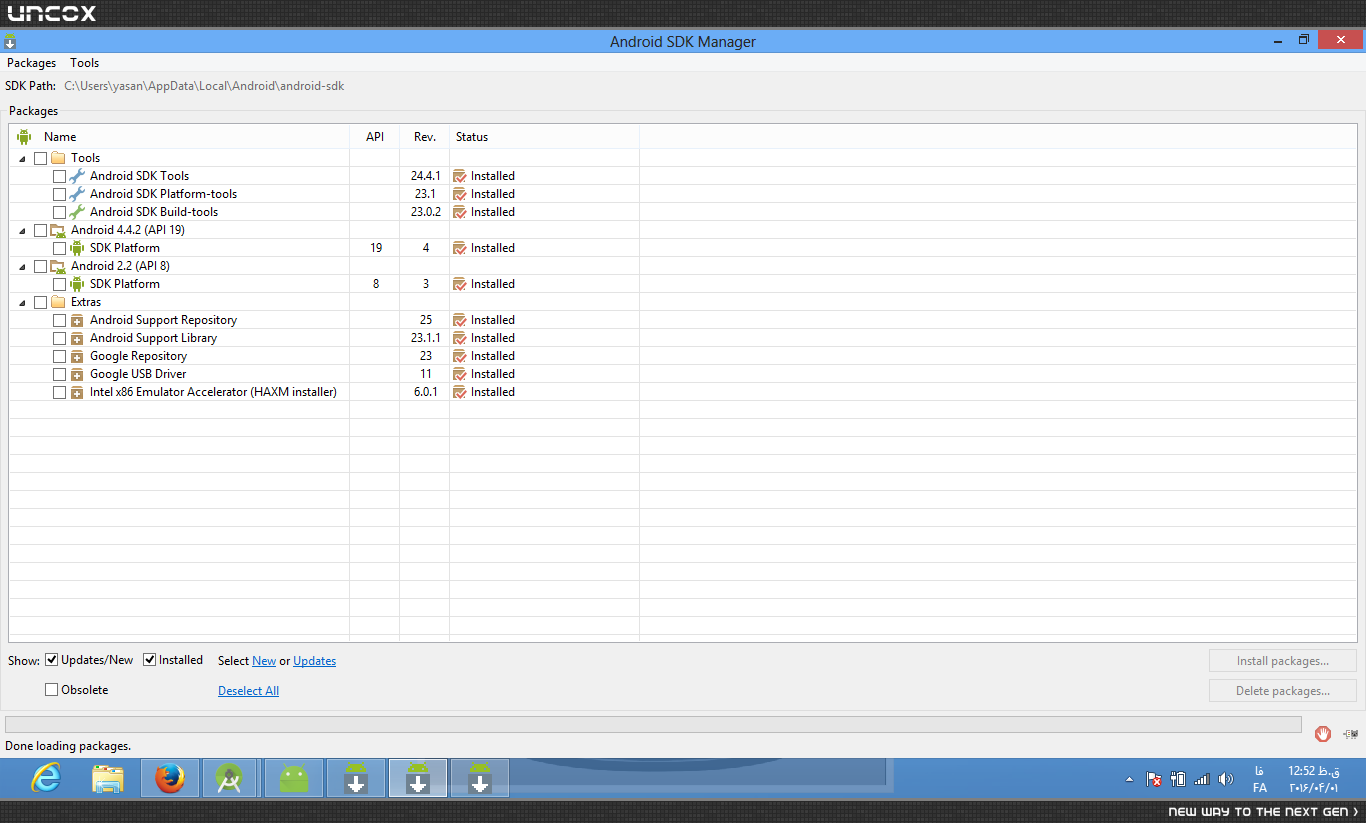Click the New selection link
This screenshot has height=823, width=1366.
point(264,661)
